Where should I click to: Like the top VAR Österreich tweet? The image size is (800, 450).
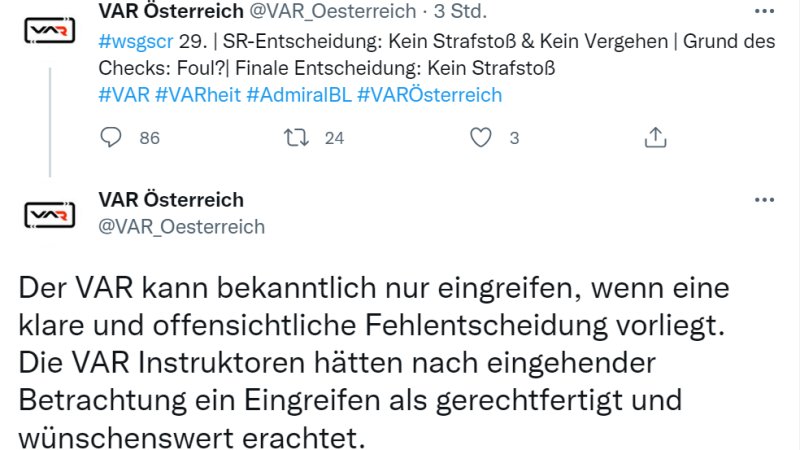coord(482,137)
